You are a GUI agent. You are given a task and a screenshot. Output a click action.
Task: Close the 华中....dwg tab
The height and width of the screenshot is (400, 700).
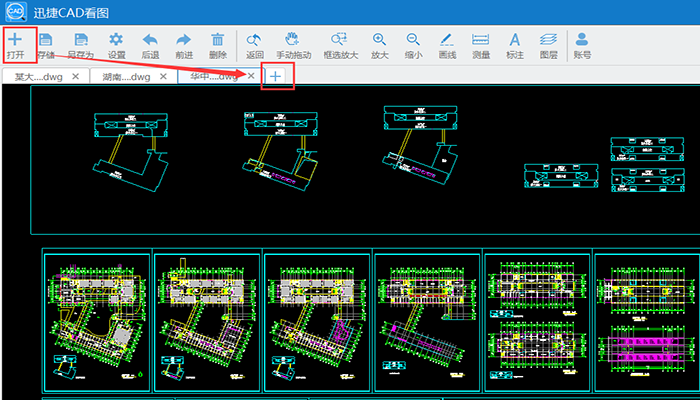tap(251, 76)
